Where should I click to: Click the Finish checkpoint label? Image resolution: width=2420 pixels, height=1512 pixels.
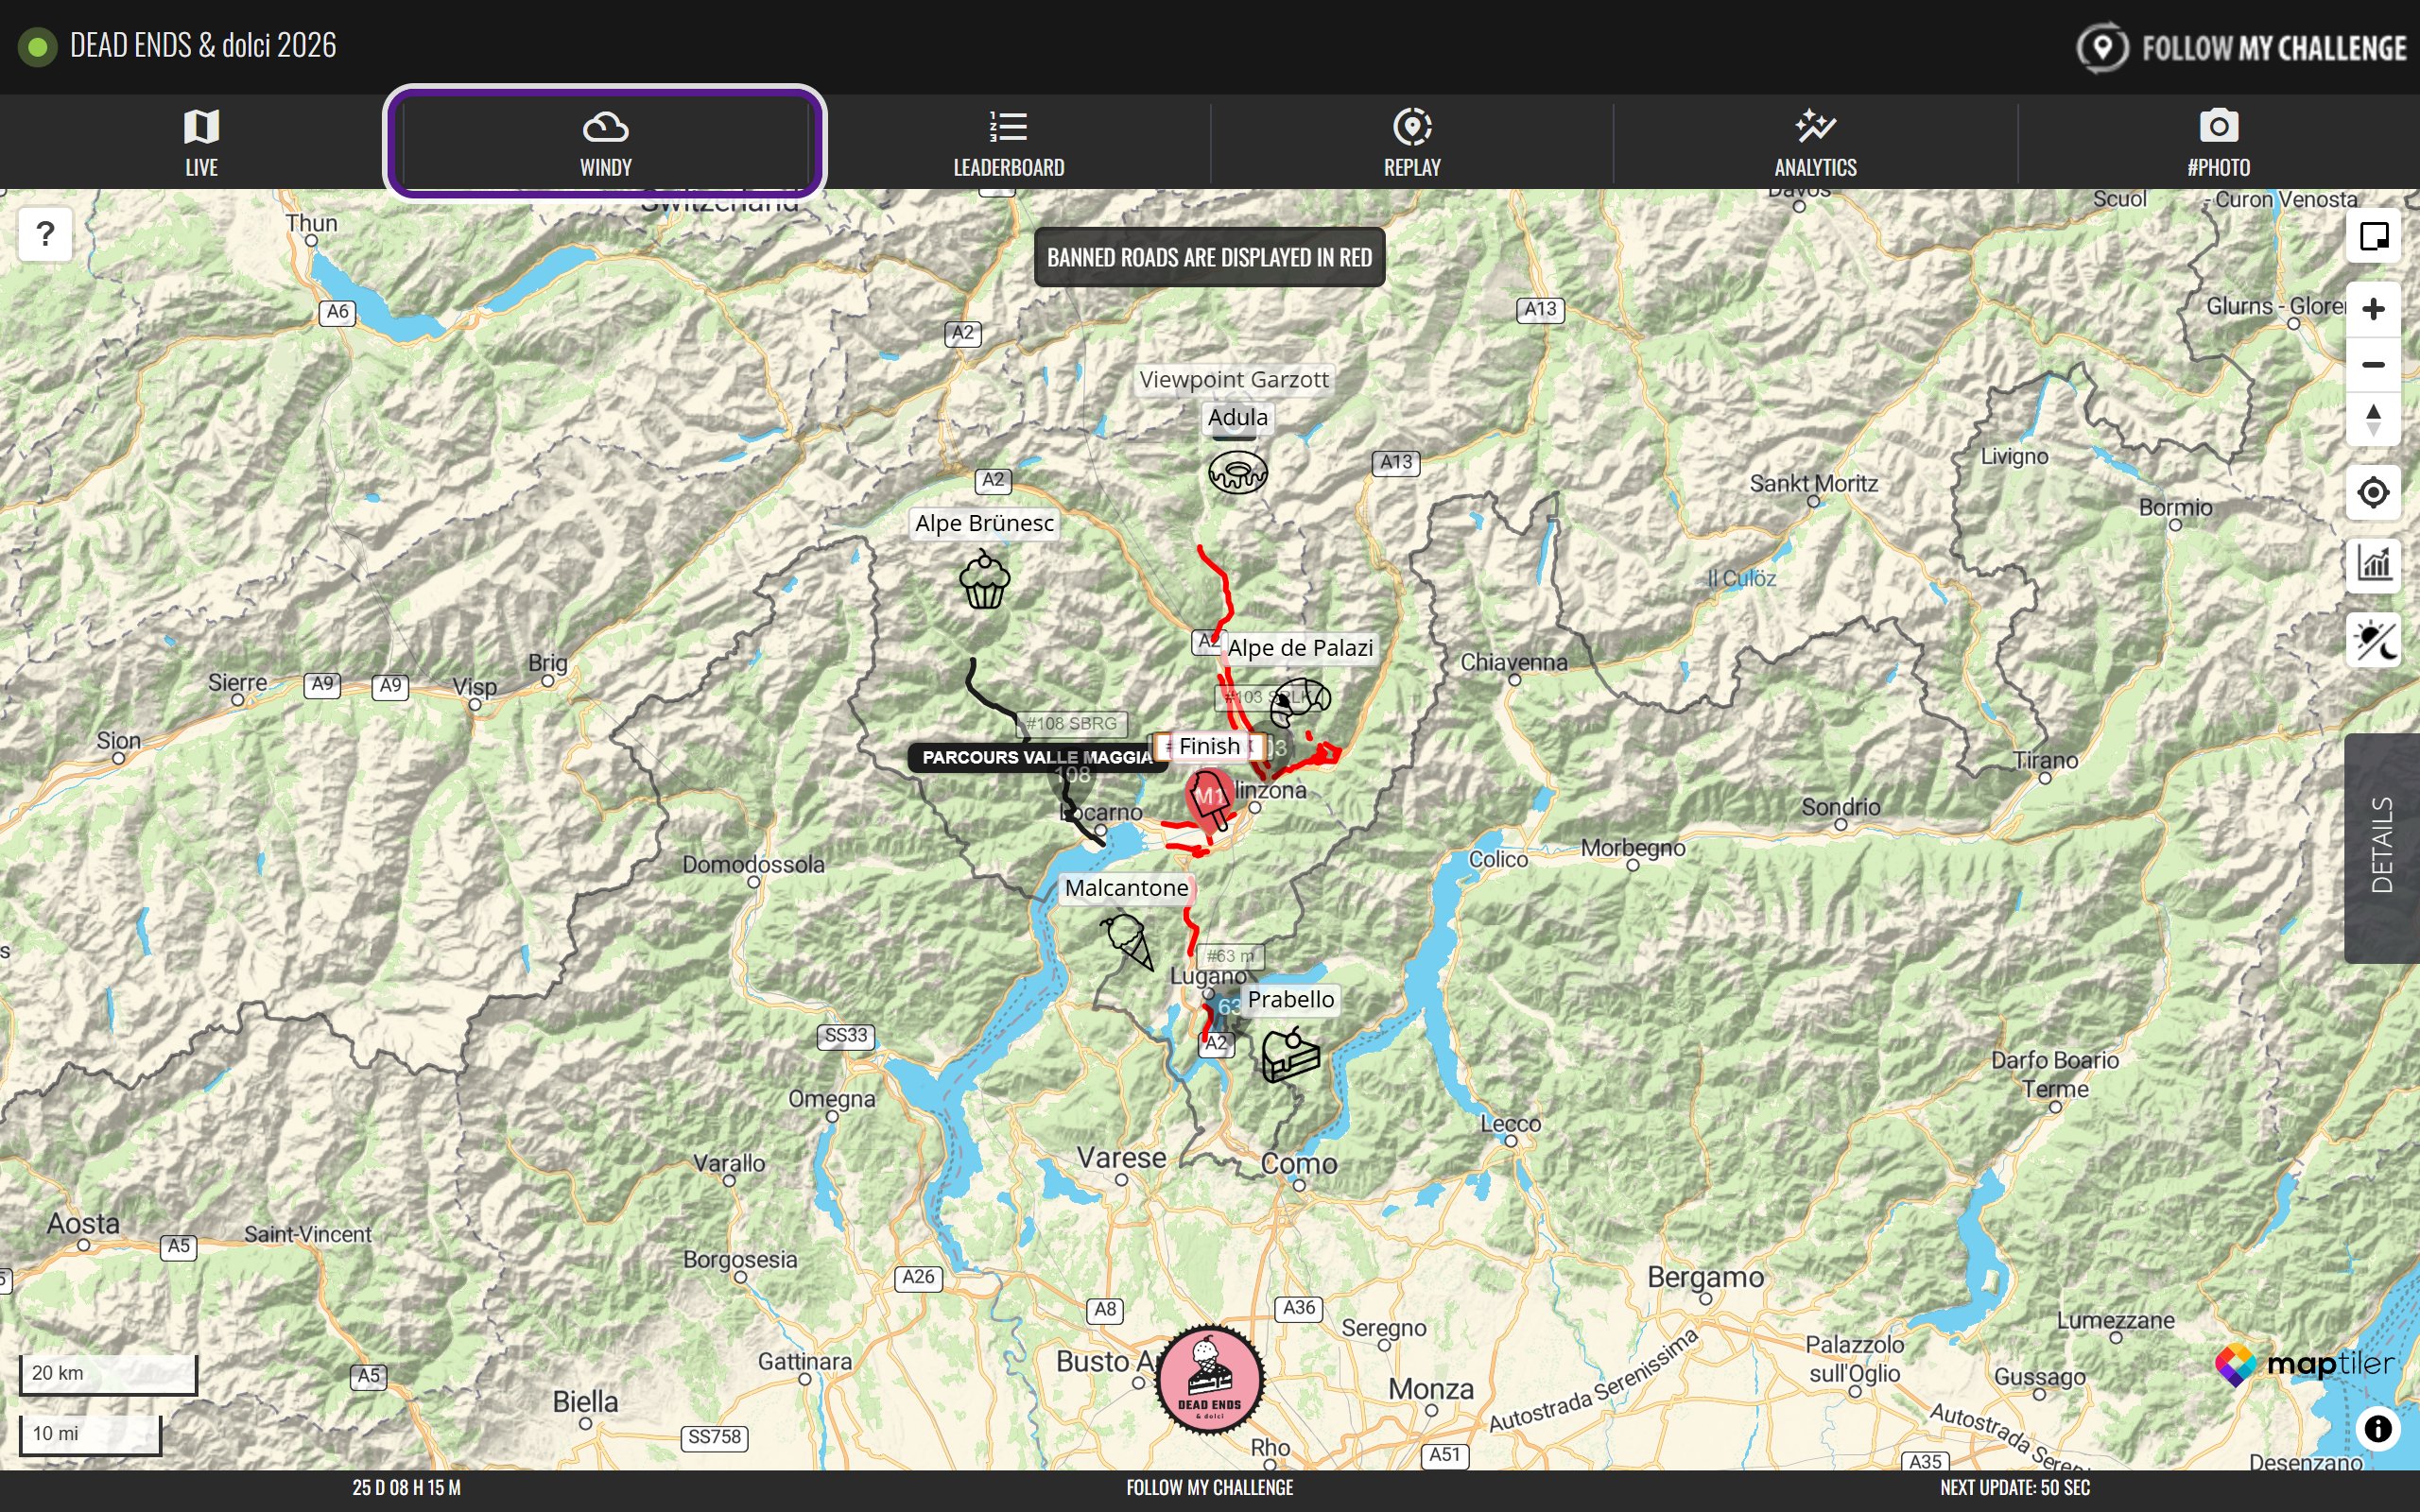point(1209,746)
